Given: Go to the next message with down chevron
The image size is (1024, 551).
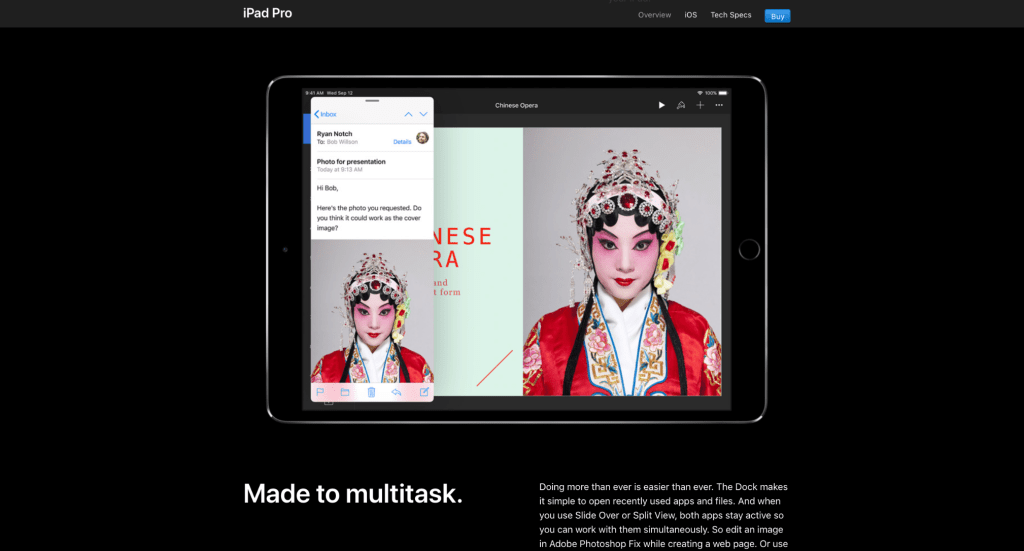Looking at the screenshot, I should point(424,114).
